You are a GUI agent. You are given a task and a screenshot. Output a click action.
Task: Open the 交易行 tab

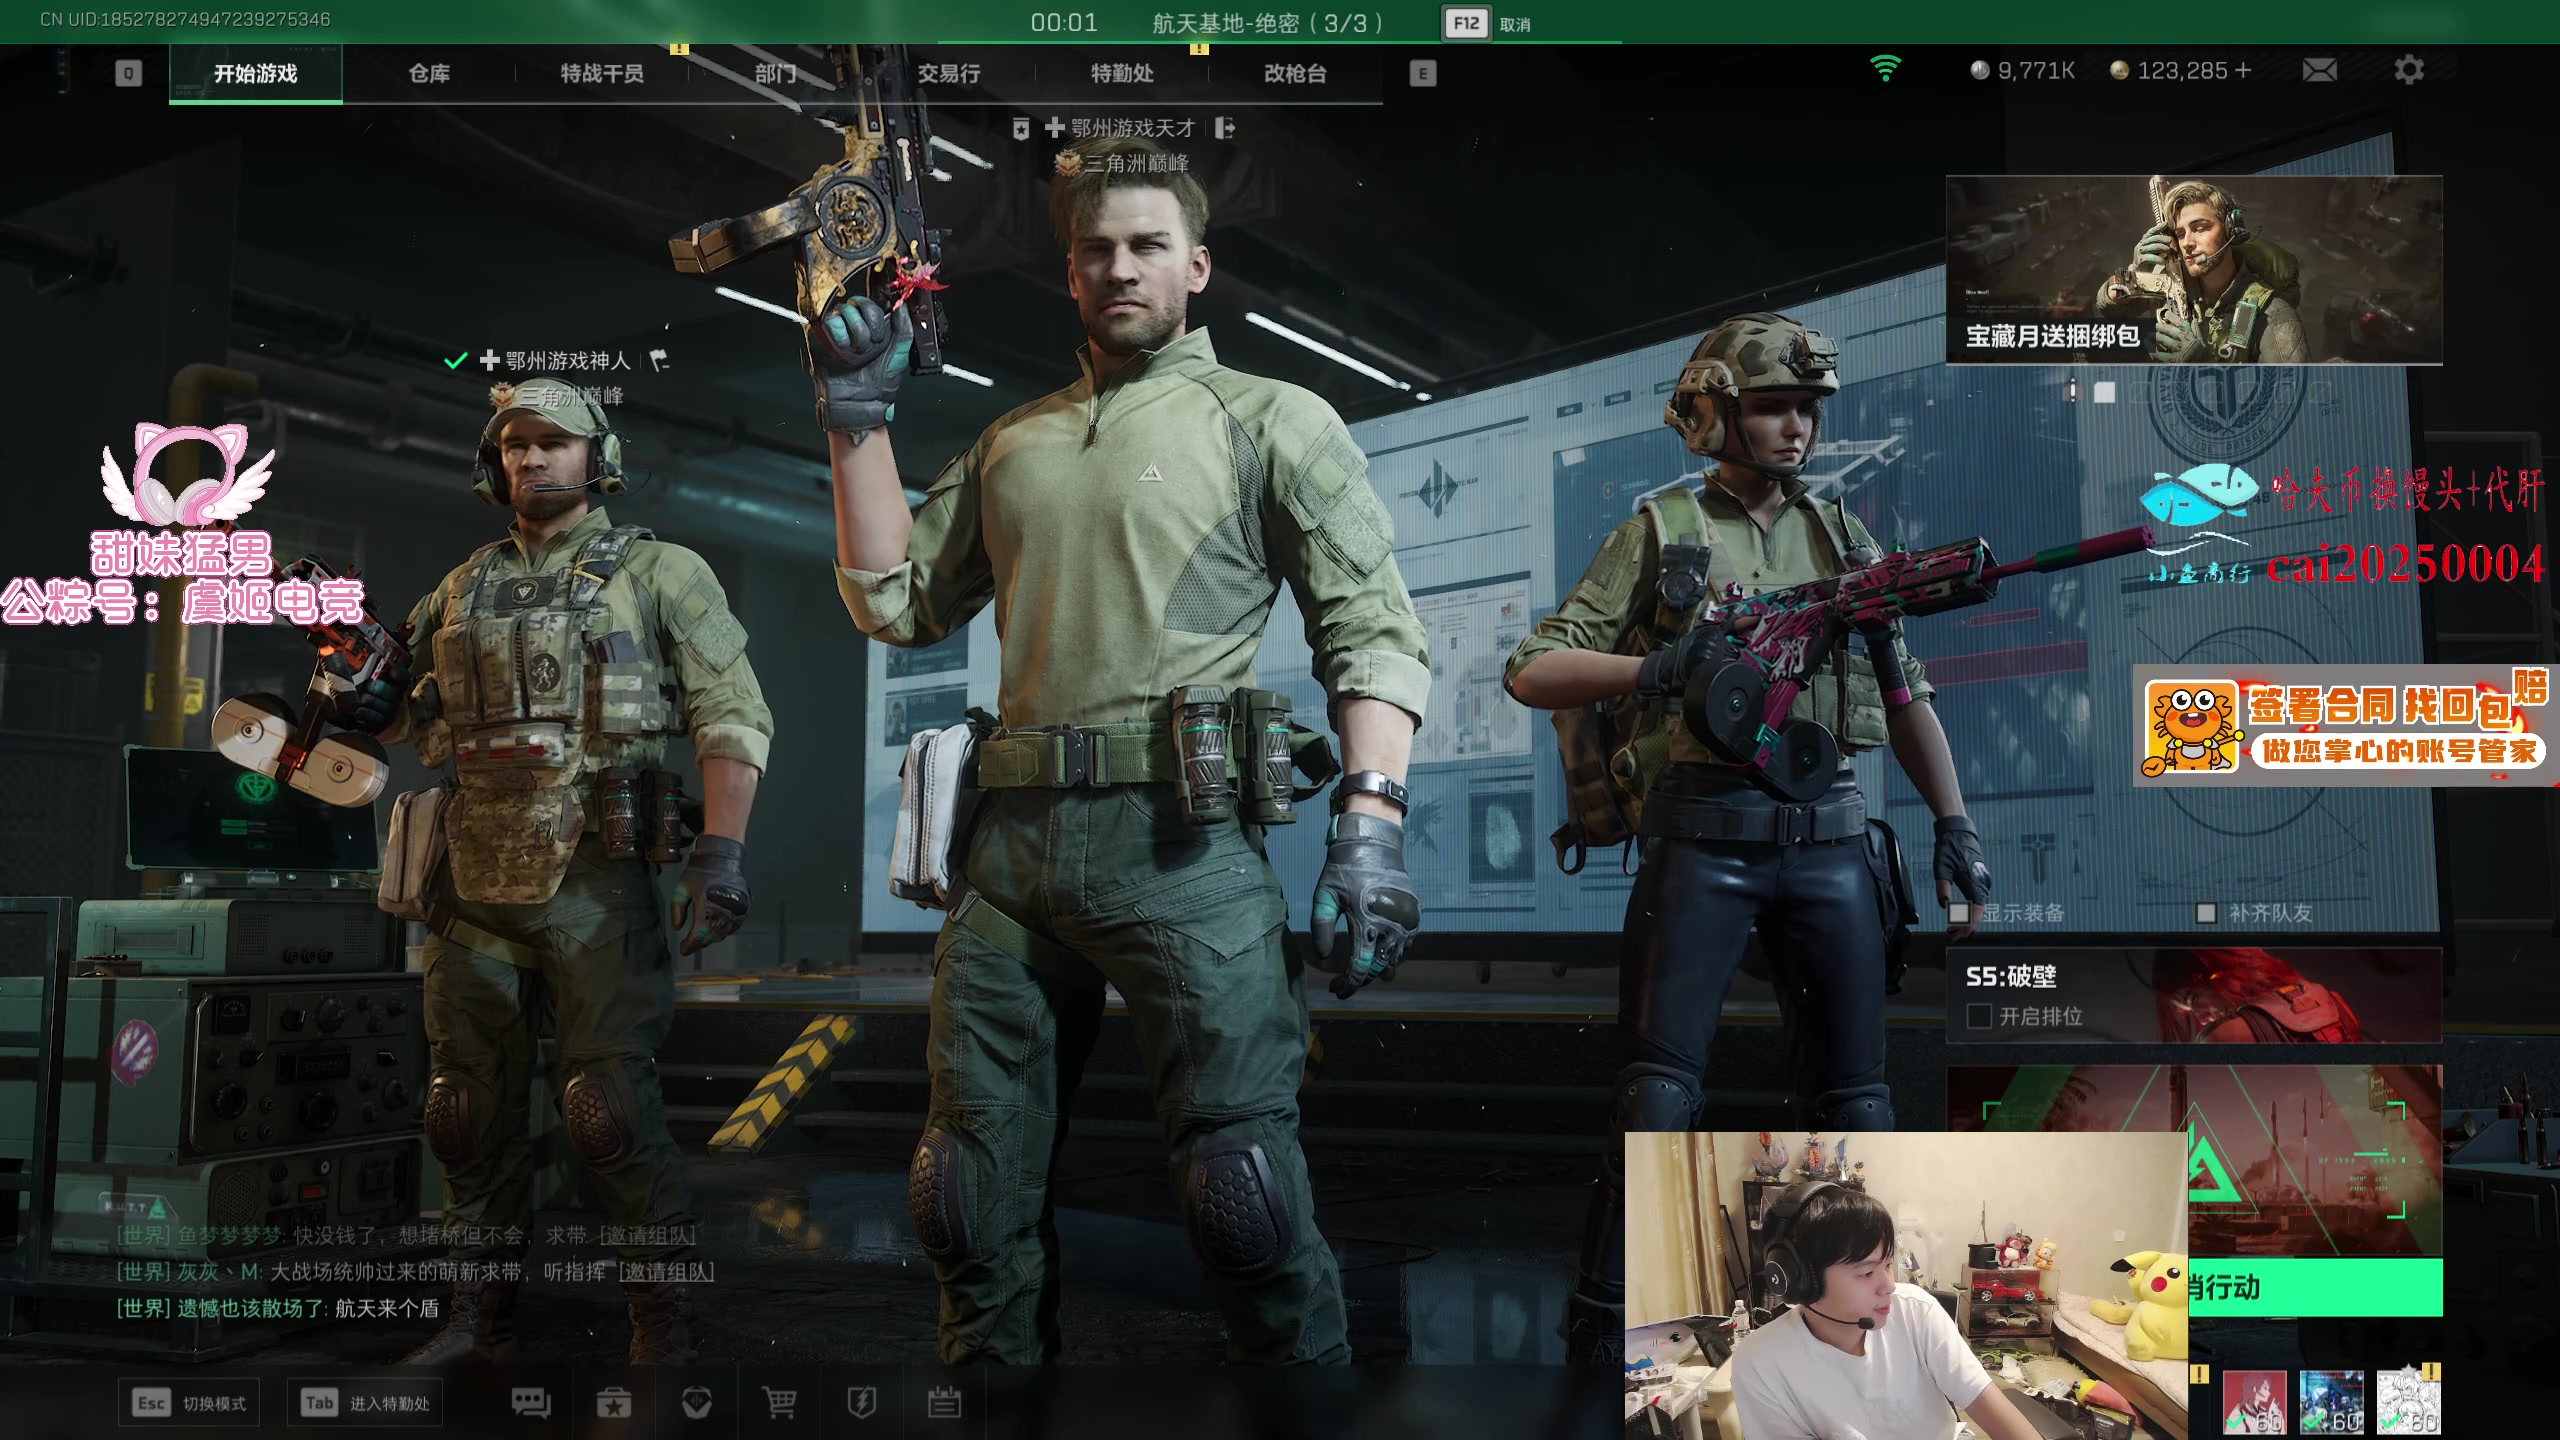pyautogui.click(x=949, y=73)
